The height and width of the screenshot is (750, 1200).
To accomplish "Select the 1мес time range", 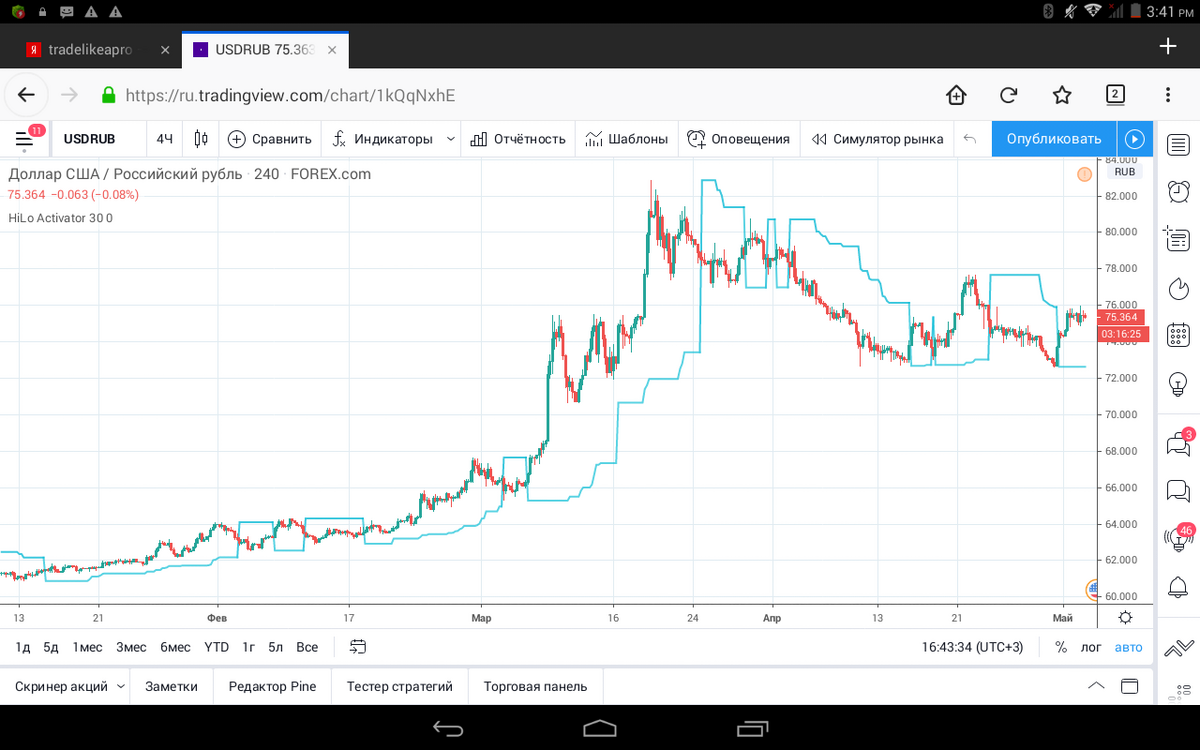I will click(x=87, y=647).
